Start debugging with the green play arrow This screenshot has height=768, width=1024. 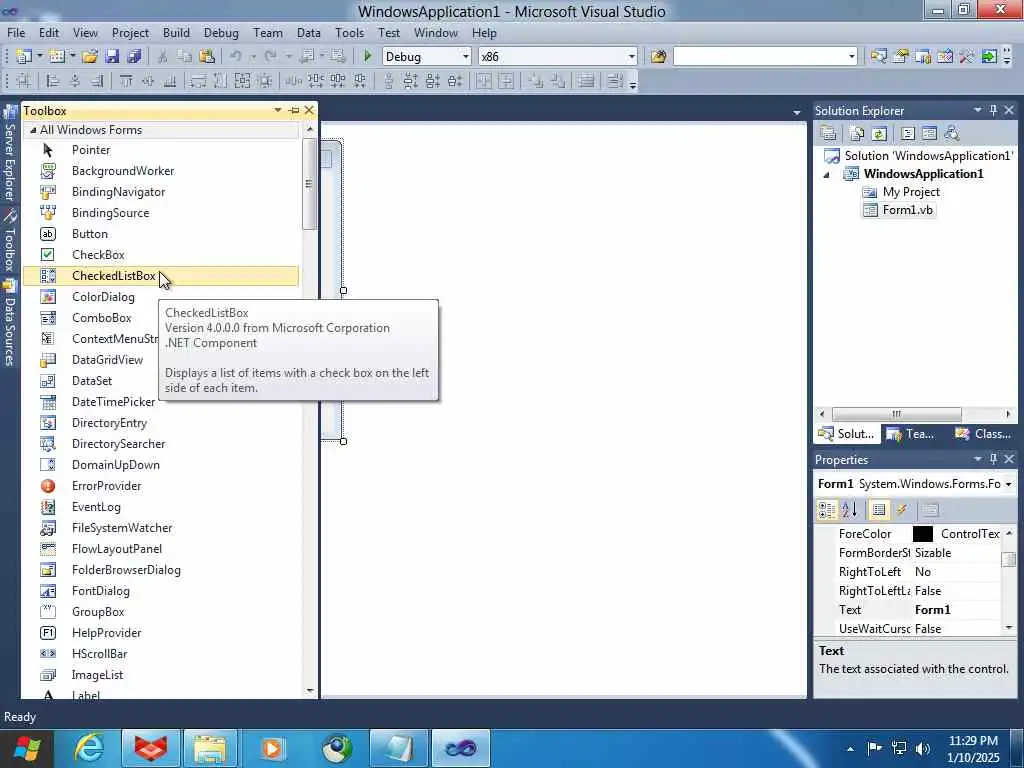[x=367, y=57]
